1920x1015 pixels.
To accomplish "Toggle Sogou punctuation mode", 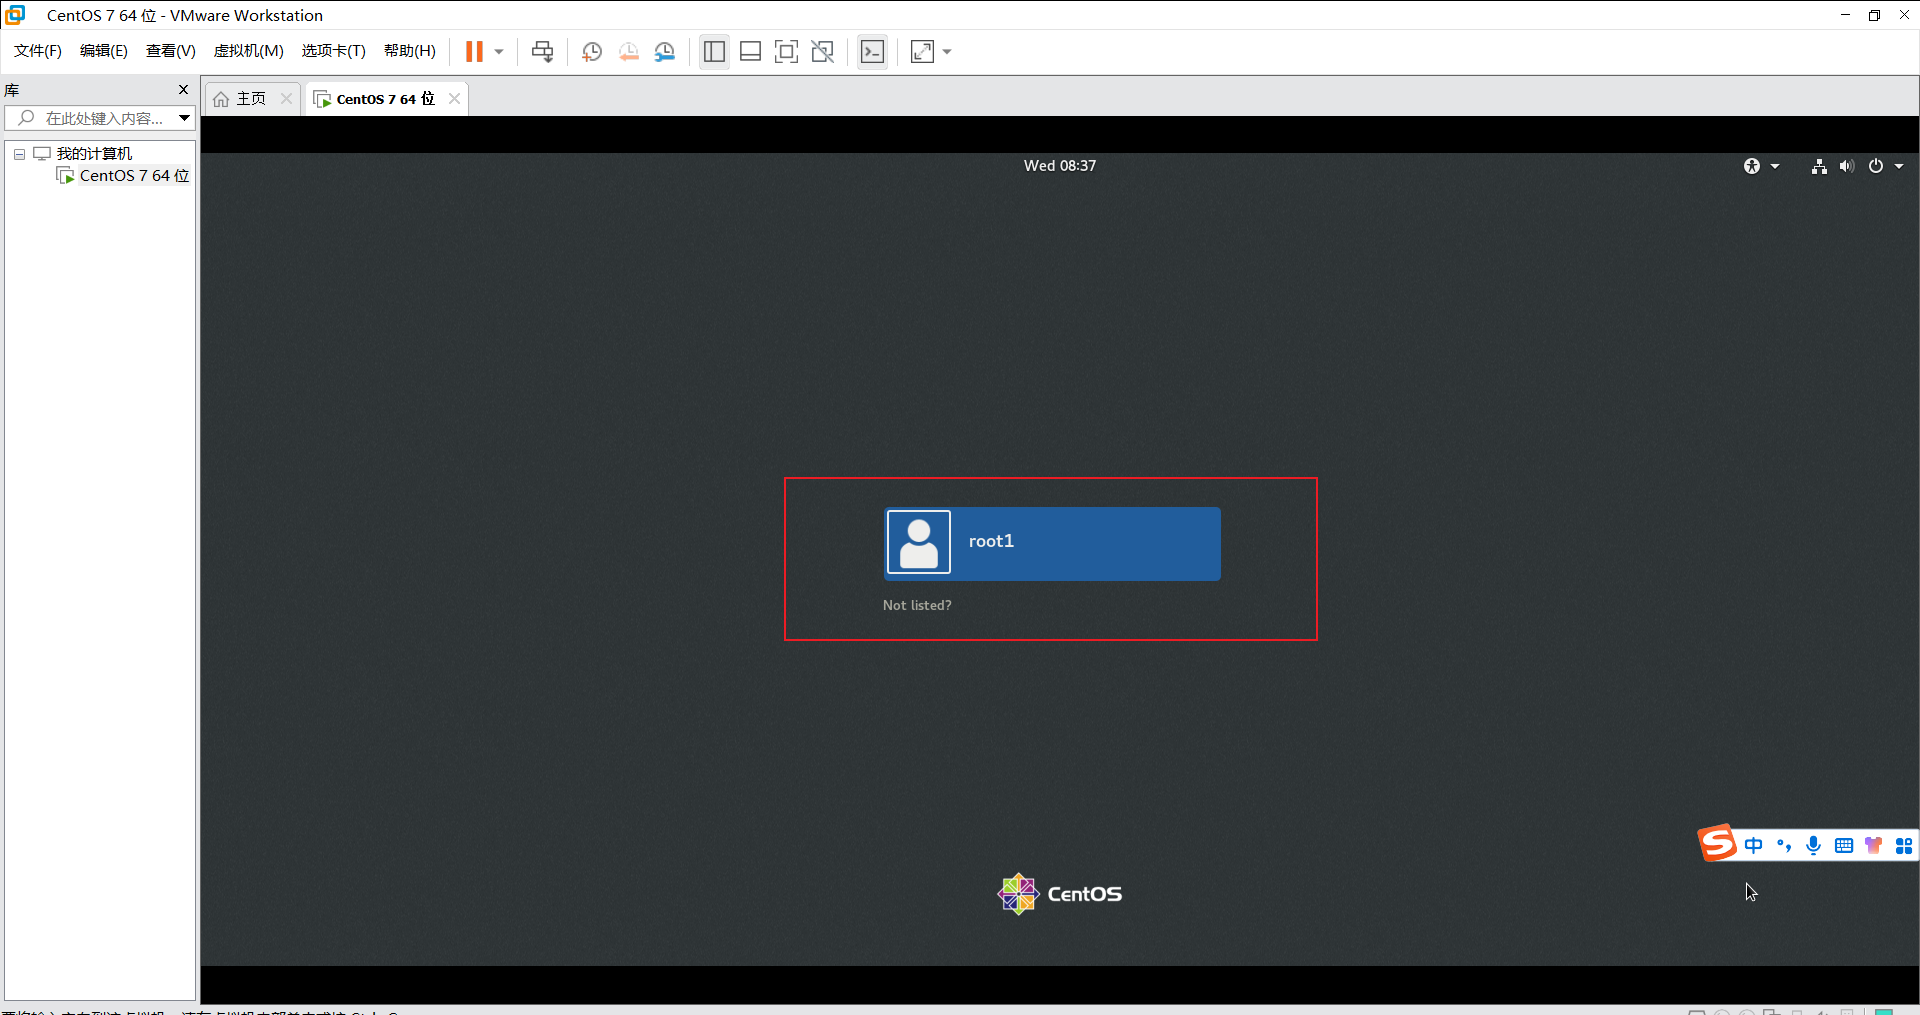I will 1784,846.
